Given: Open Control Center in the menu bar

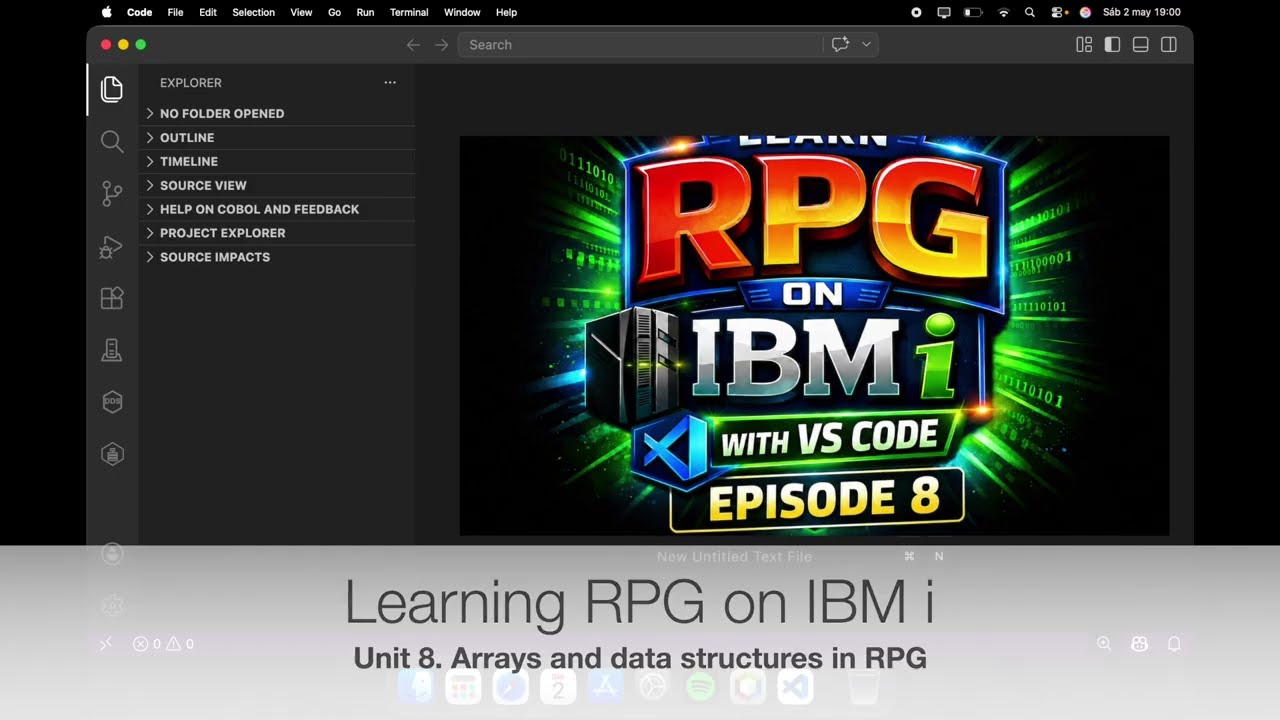Looking at the screenshot, I should [x=1059, y=12].
